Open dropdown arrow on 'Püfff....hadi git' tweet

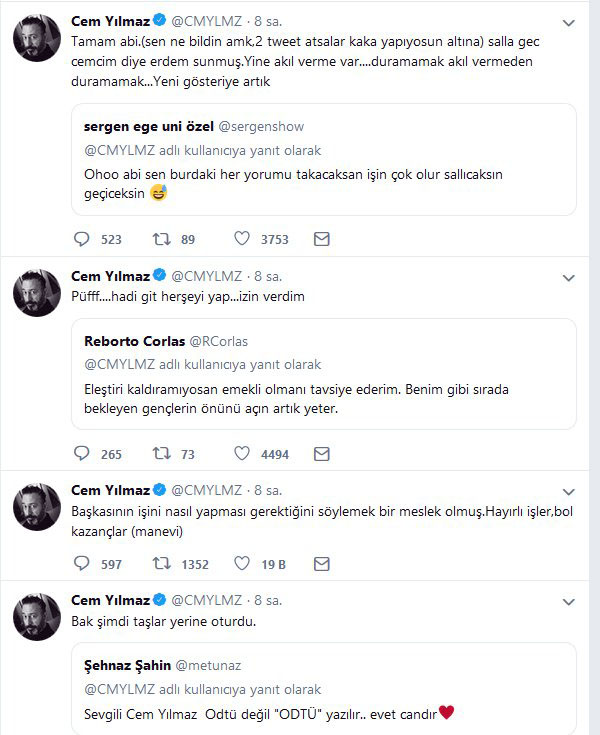click(x=568, y=276)
